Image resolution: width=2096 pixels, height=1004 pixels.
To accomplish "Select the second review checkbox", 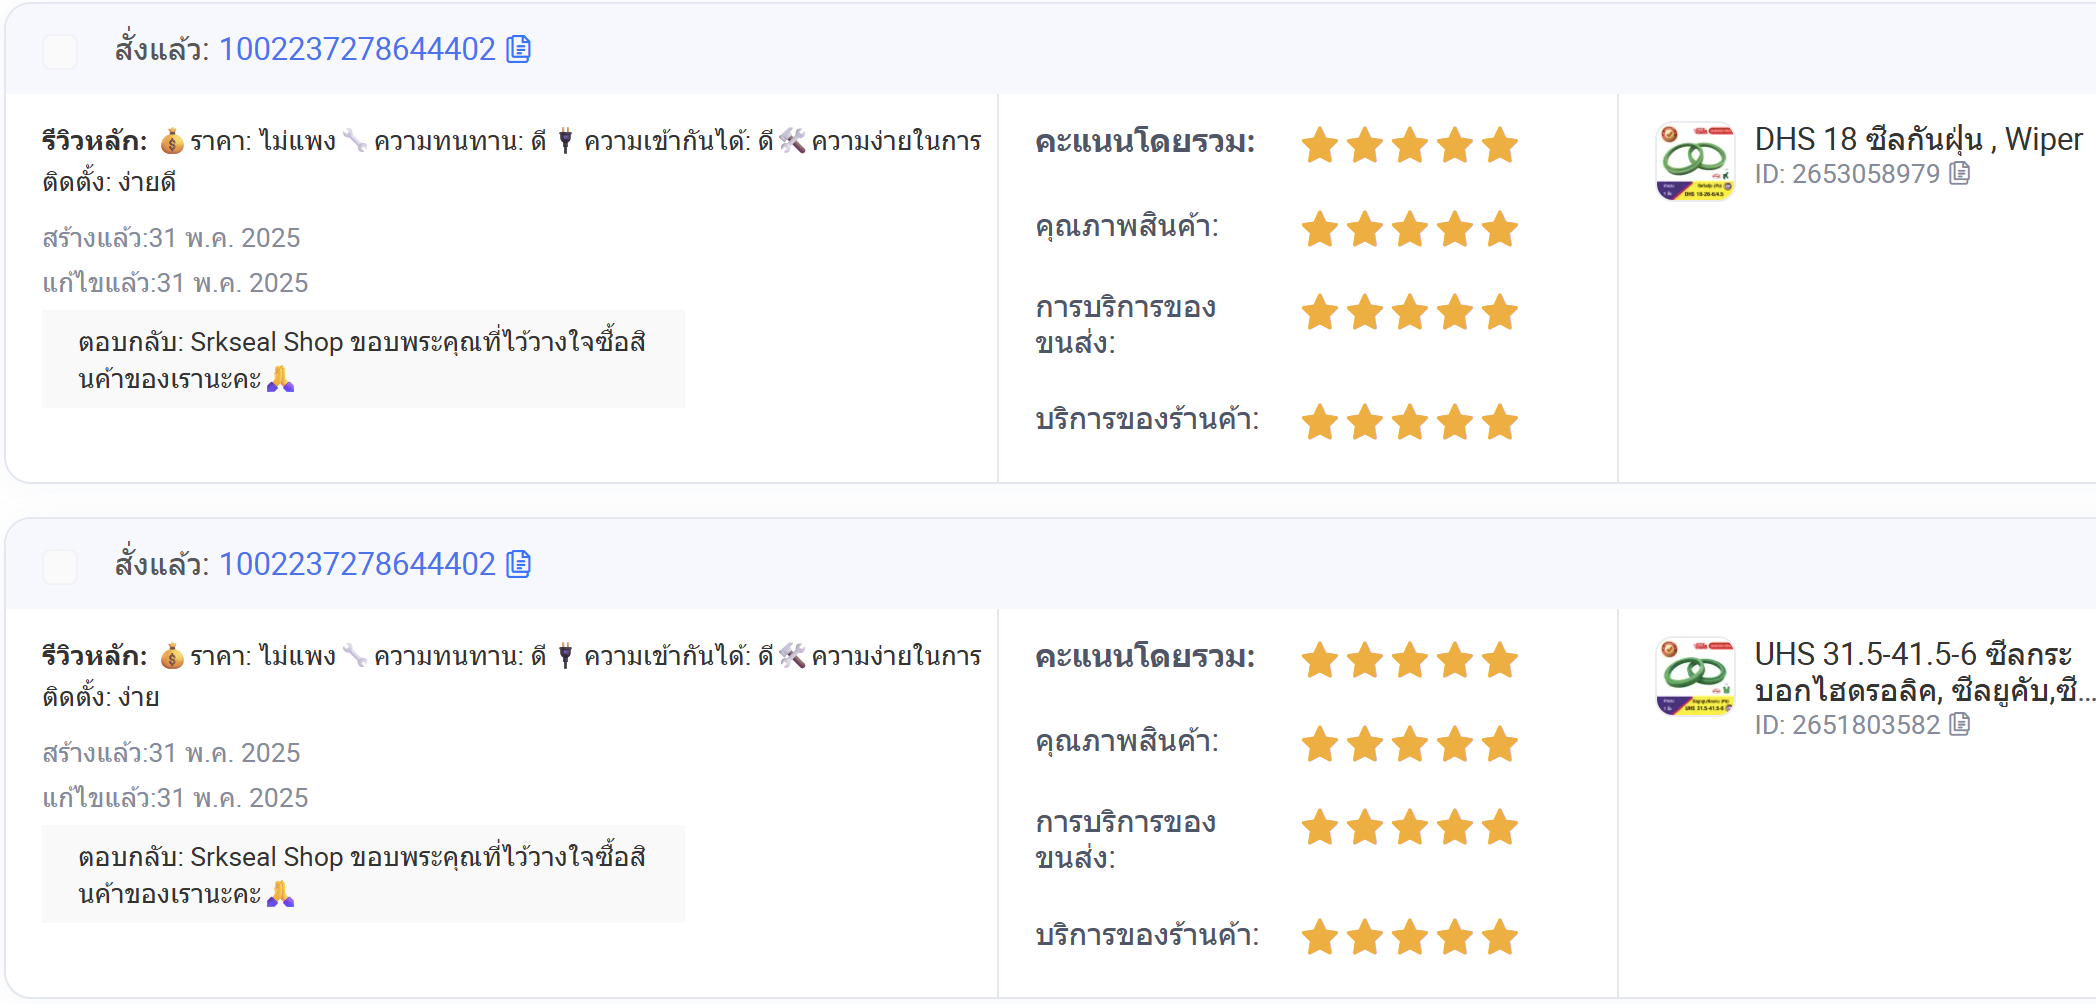I will (60, 566).
